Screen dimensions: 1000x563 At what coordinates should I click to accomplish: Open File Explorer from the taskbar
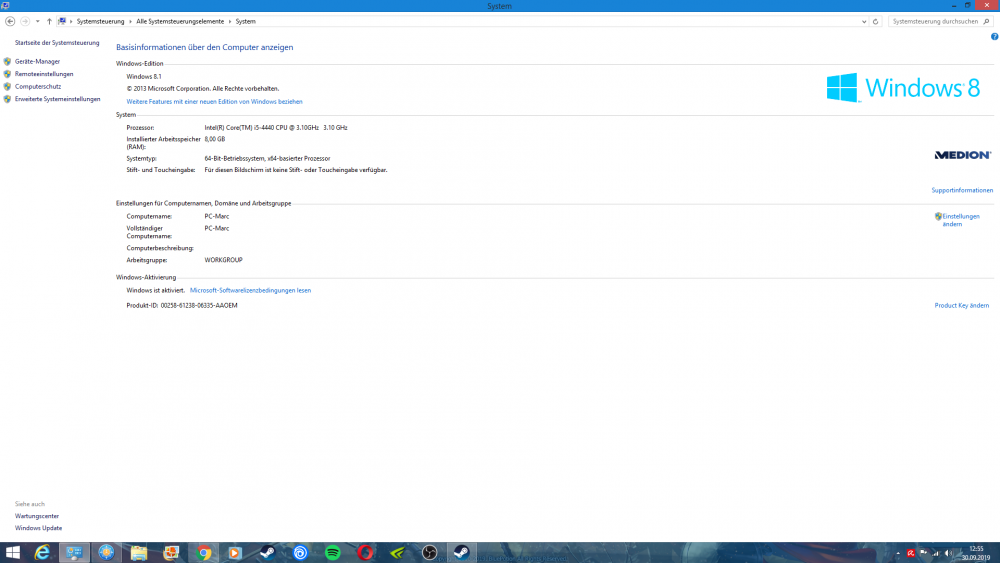pos(139,552)
